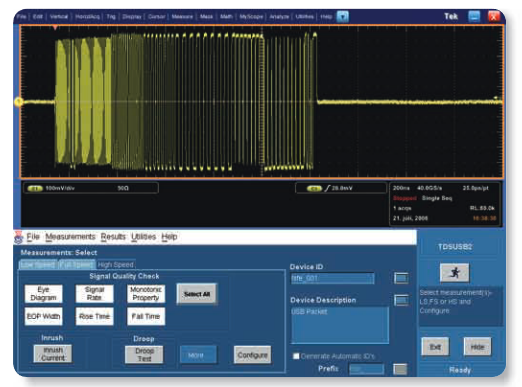Click the Hide button

(x=477, y=347)
